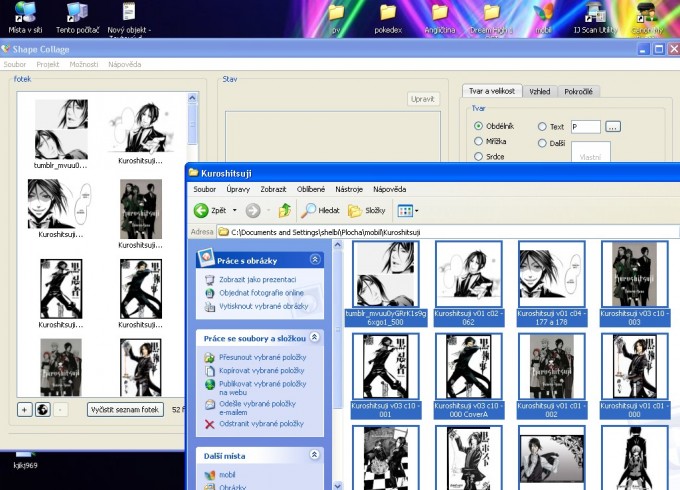This screenshot has width=680, height=490.
Task: Click scroll up arrow in photo list
Action: coord(193,98)
